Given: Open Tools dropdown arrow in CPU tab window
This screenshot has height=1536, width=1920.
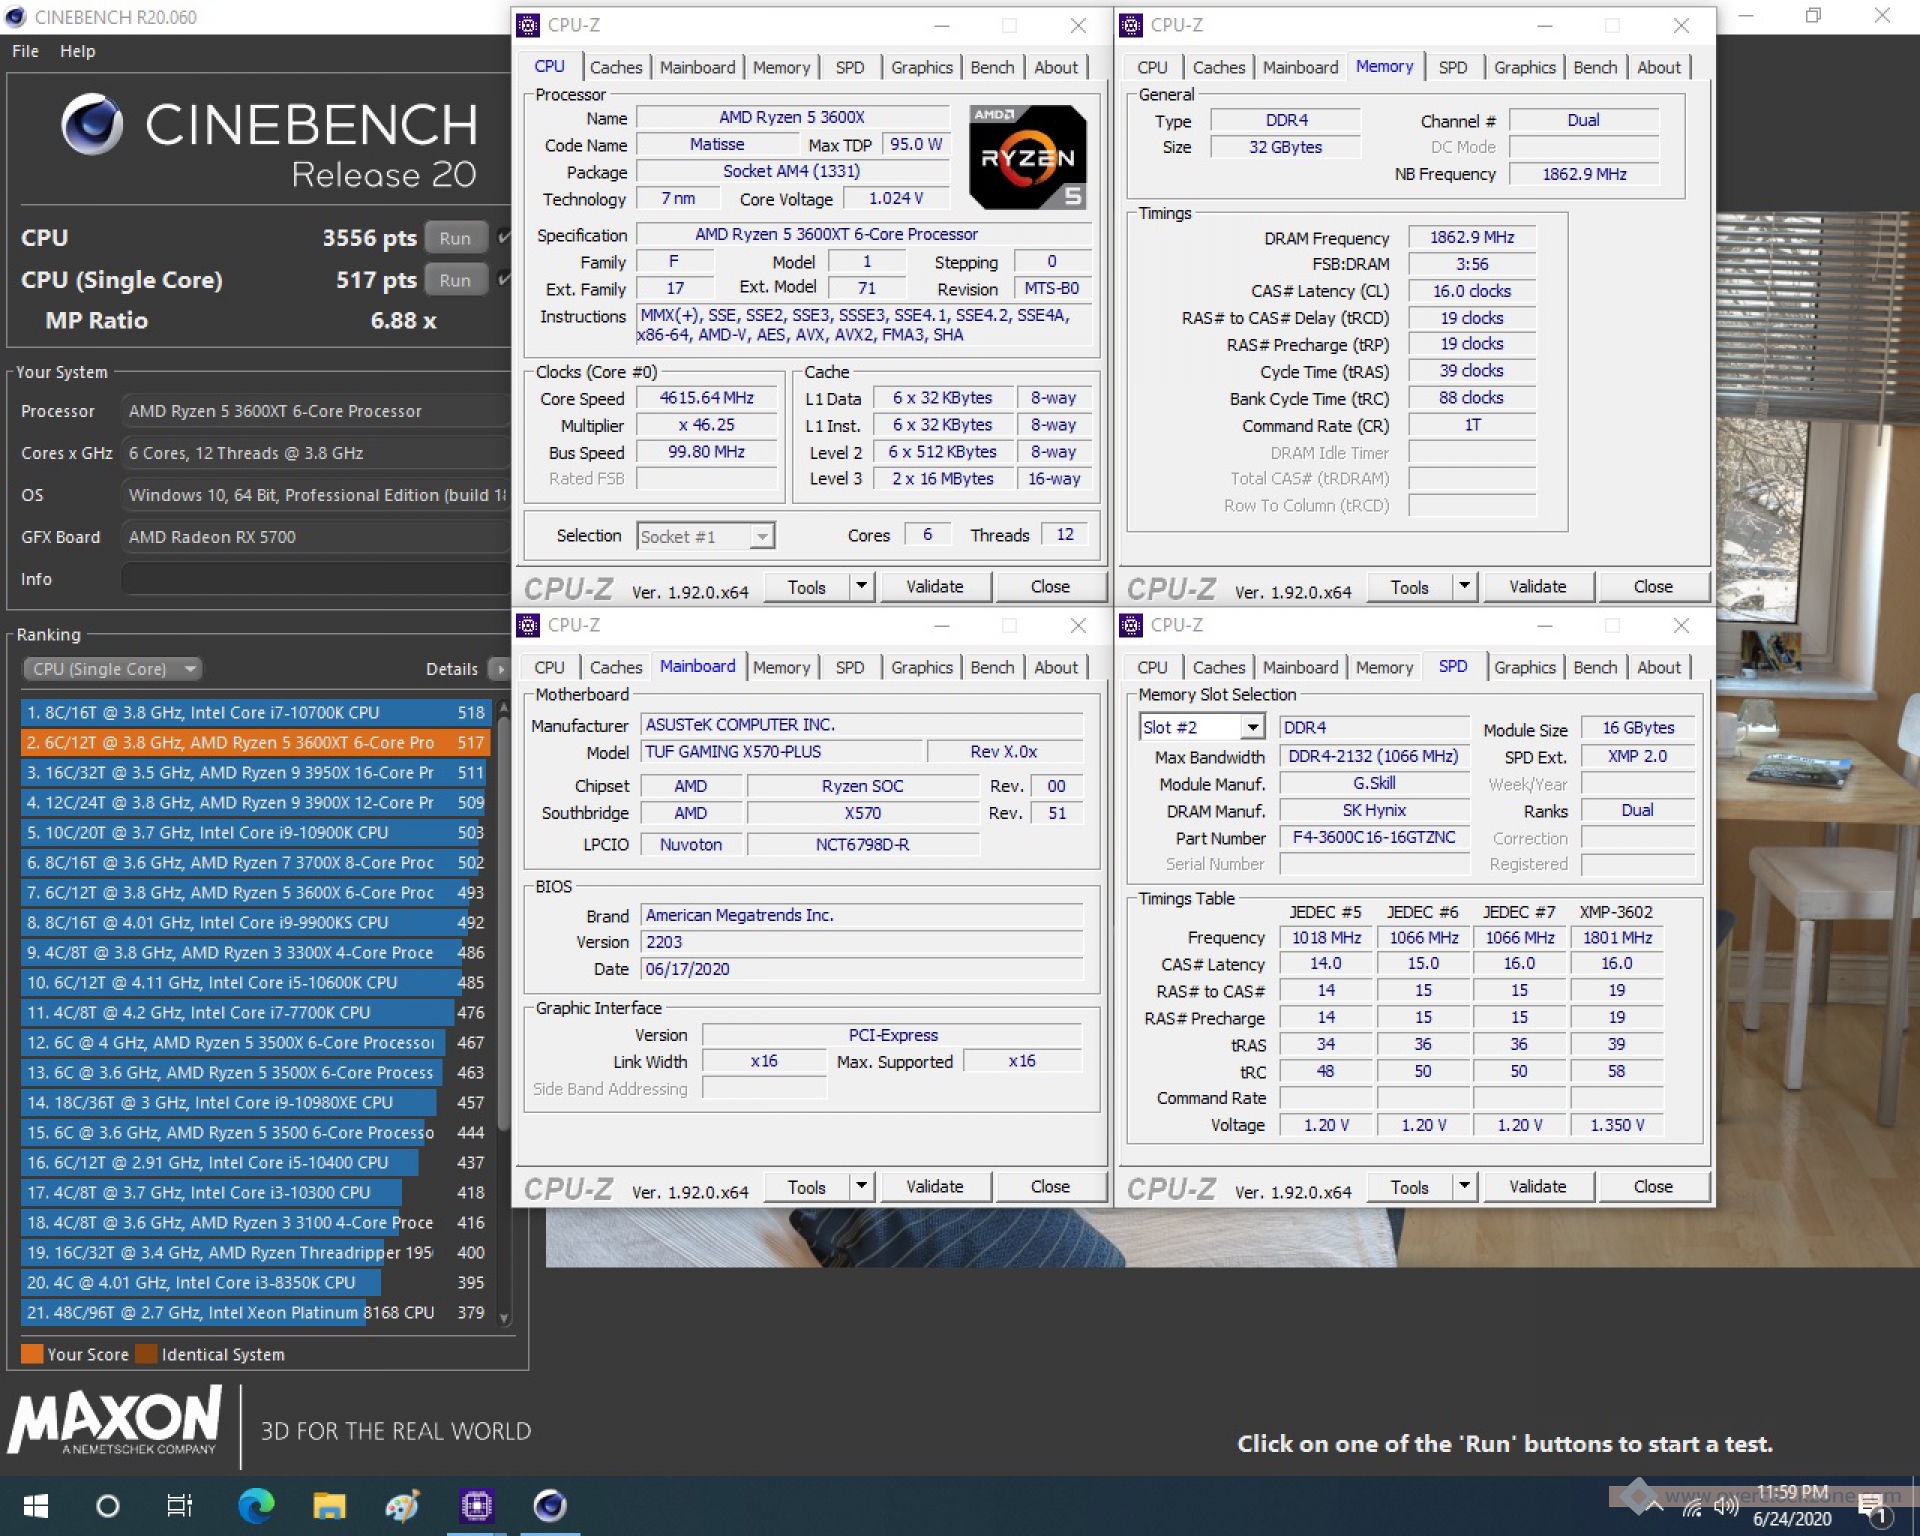Looking at the screenshot, I should 861,586.
